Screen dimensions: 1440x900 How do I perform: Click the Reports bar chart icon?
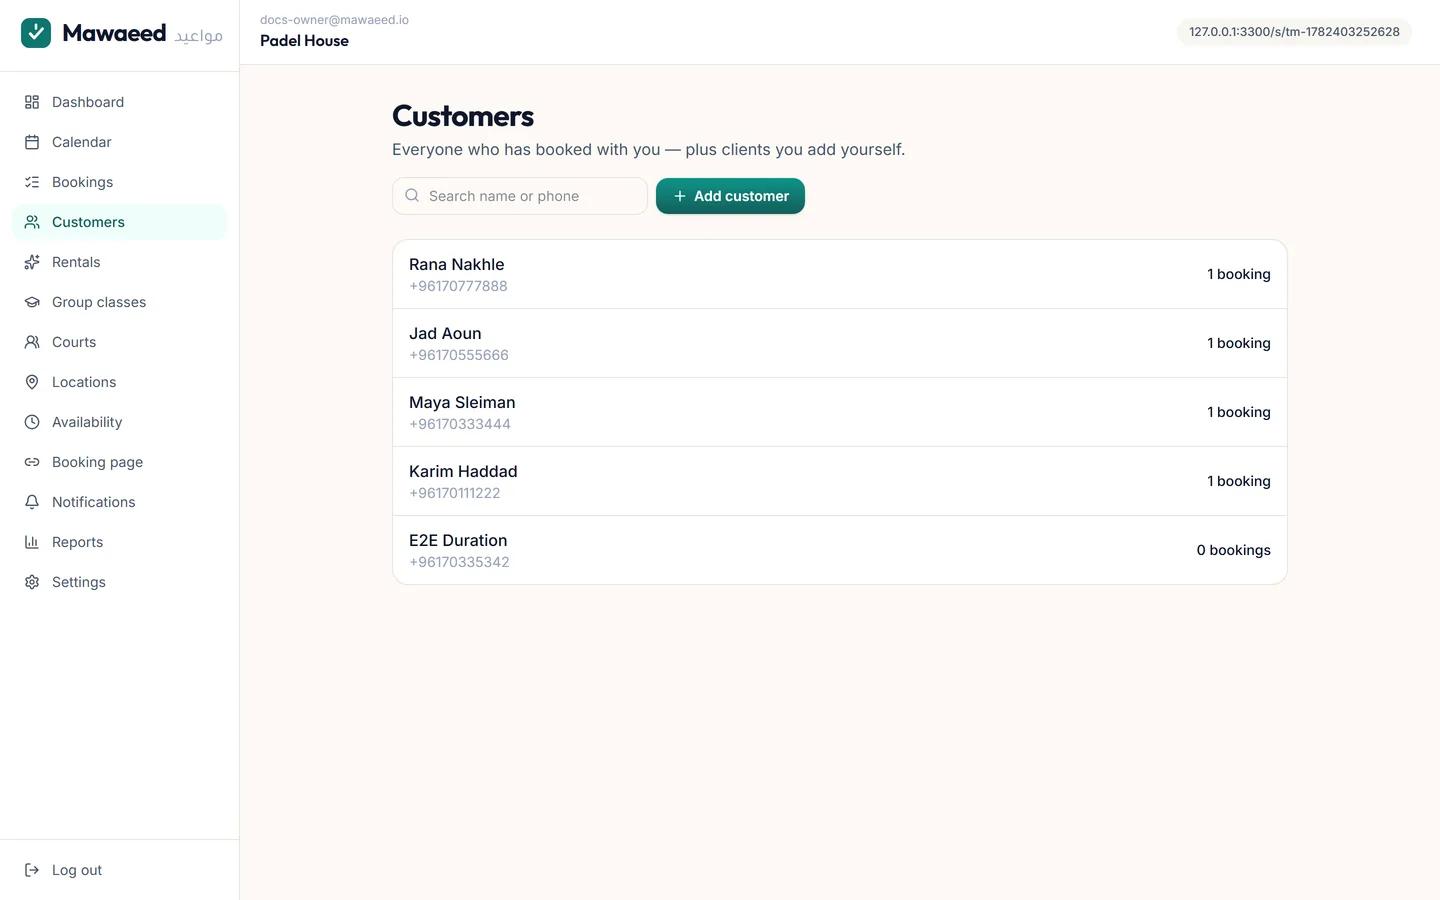[32, 542]
